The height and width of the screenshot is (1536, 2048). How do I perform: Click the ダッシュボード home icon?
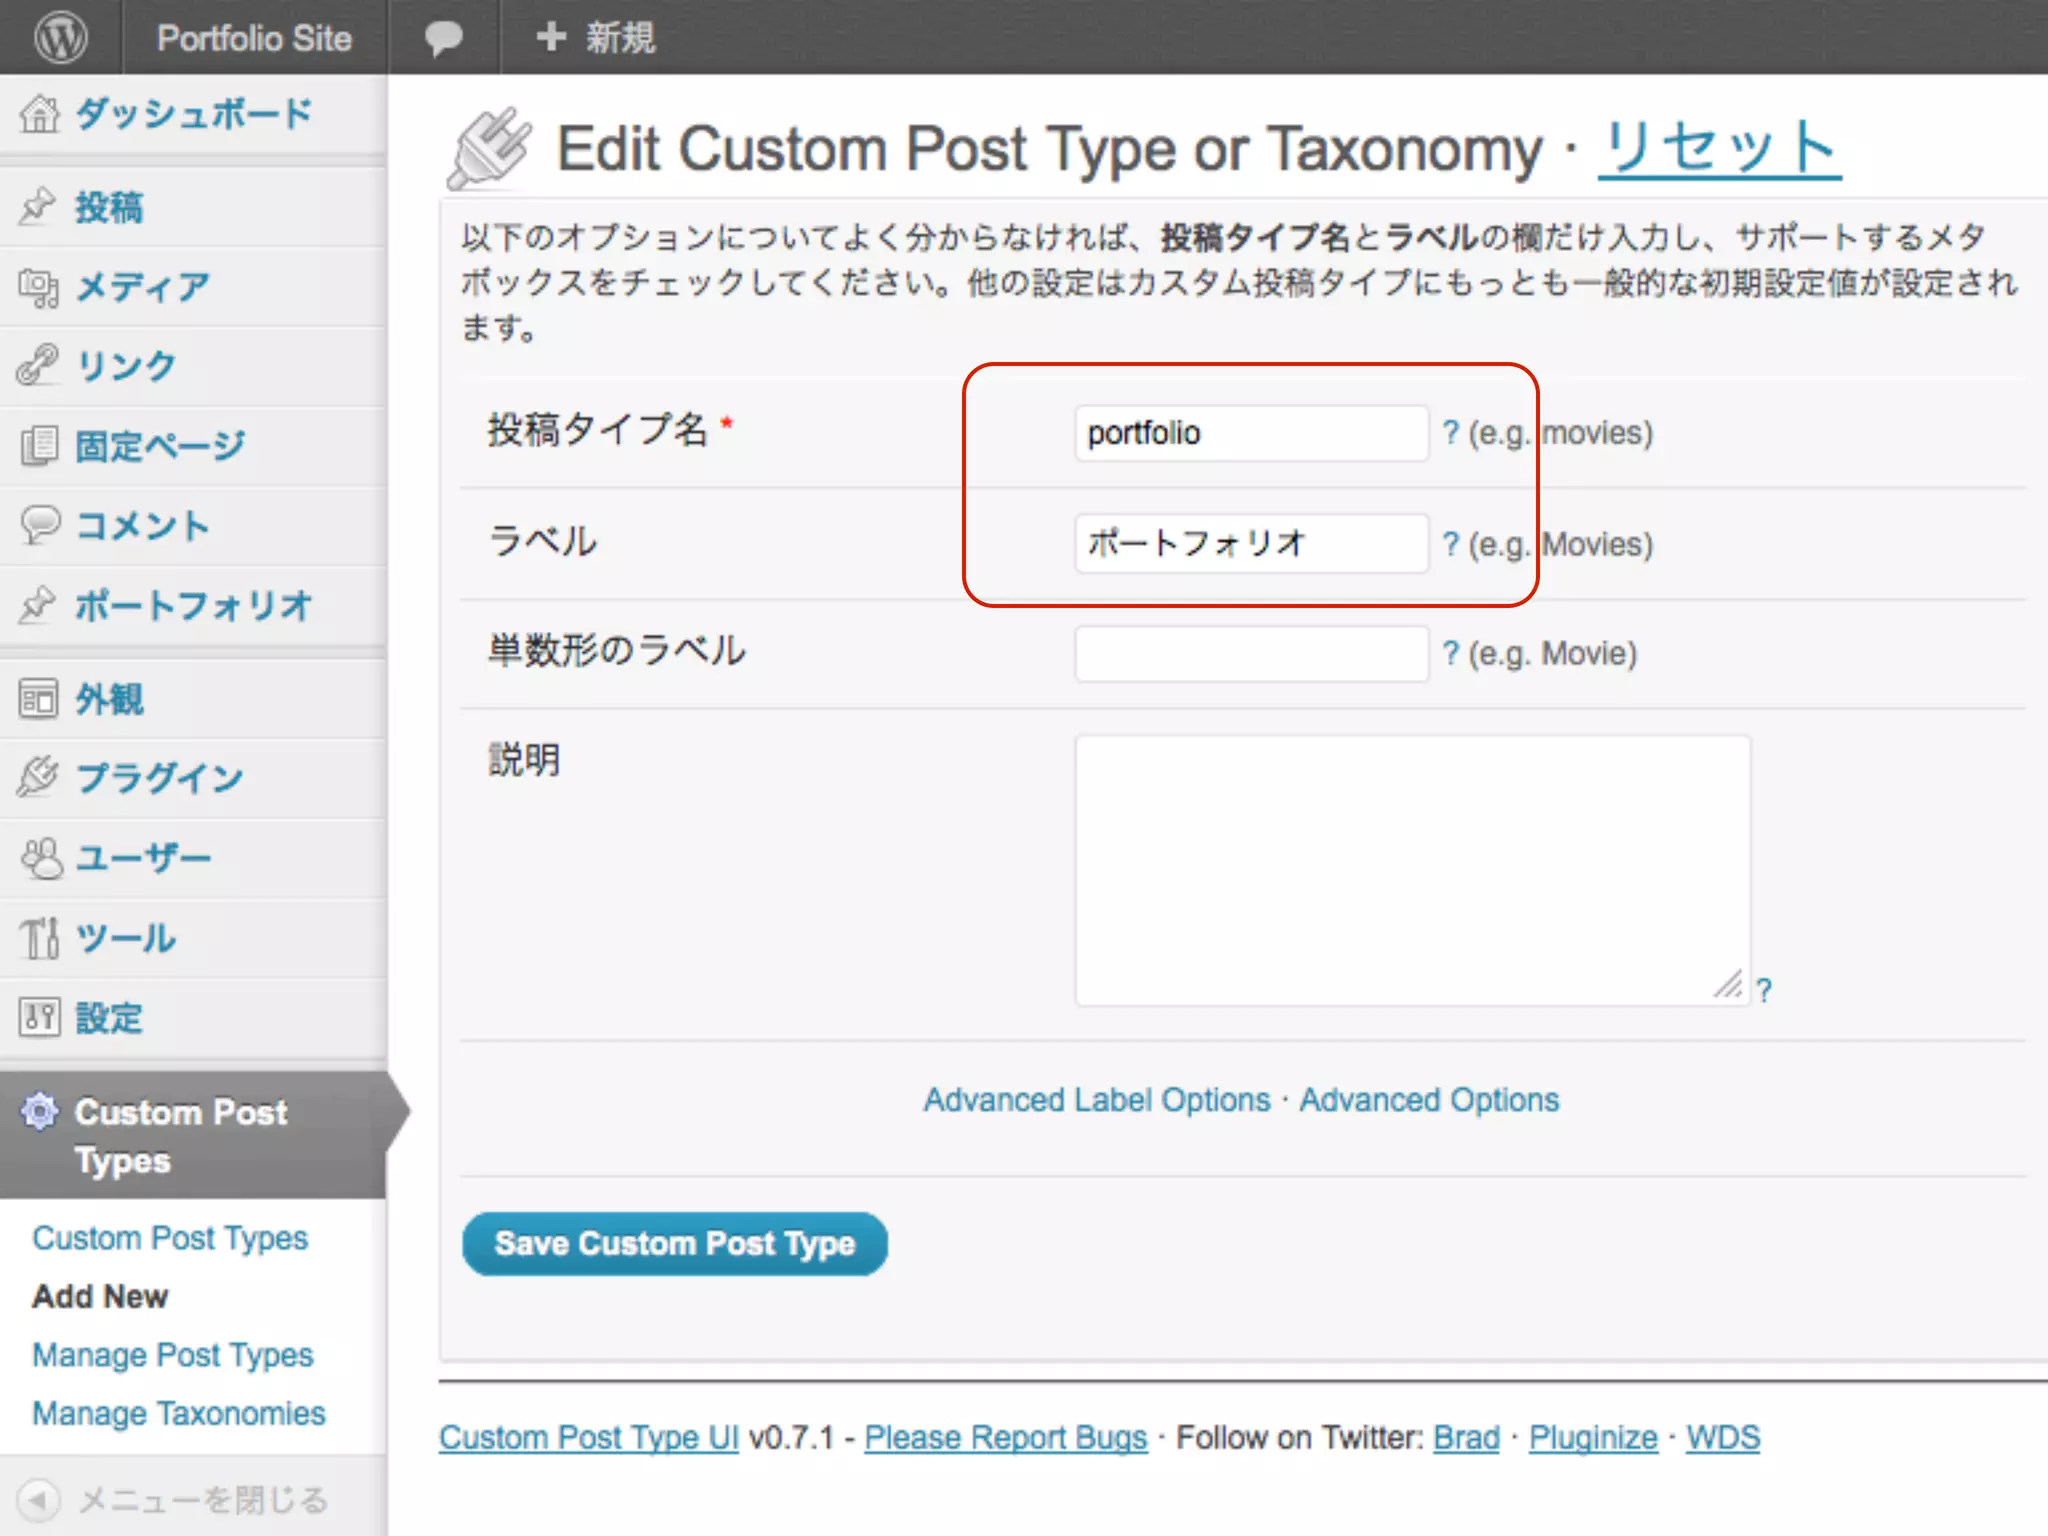tap(40, 114)
